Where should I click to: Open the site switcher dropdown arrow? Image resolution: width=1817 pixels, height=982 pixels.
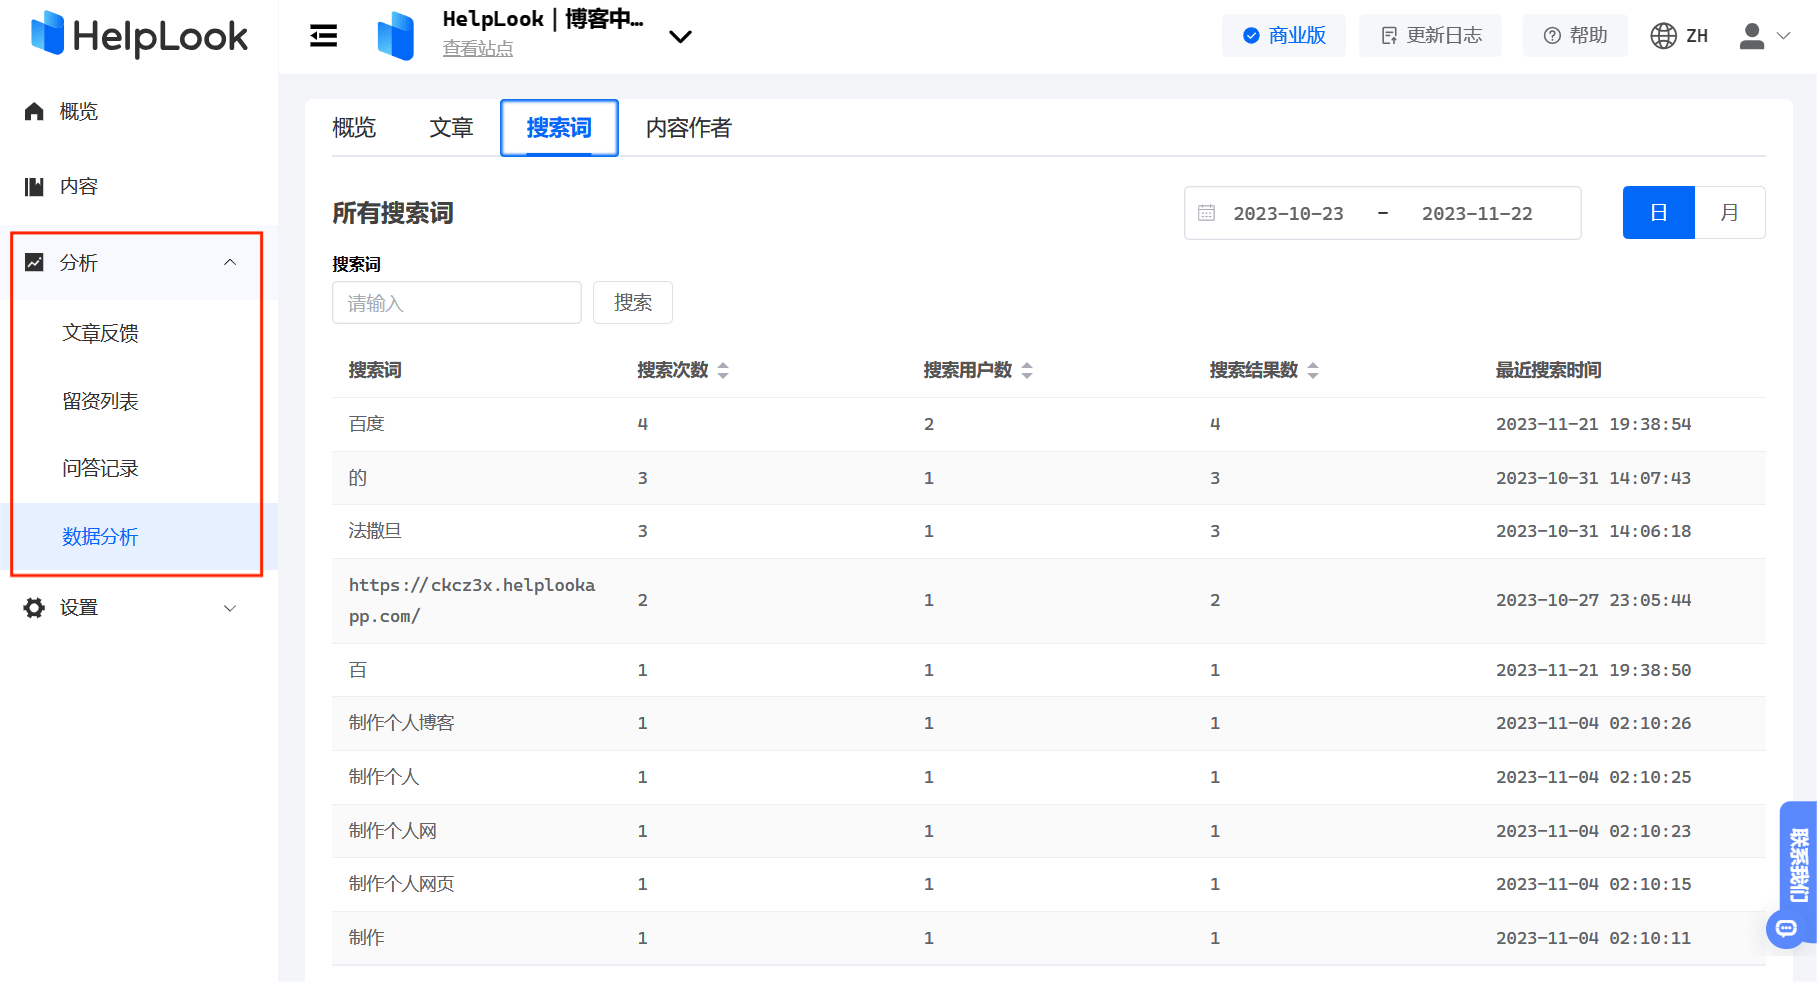(680, 37)
